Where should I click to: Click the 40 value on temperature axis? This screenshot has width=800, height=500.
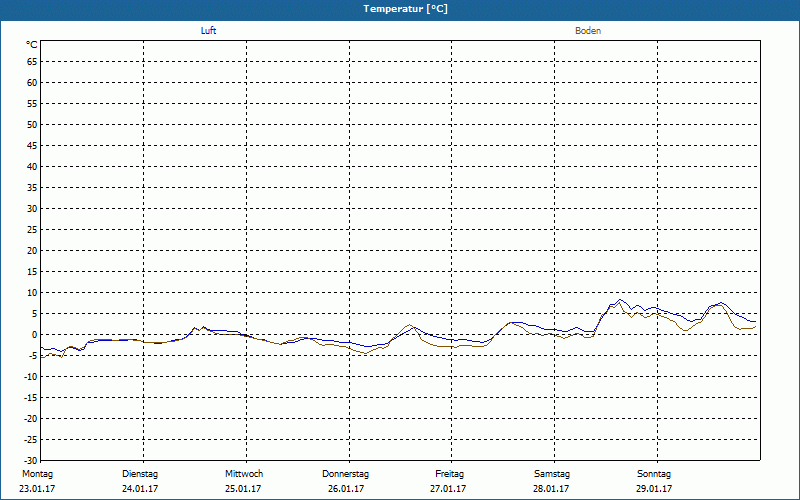pyautogui.click(x=32, y=167)
